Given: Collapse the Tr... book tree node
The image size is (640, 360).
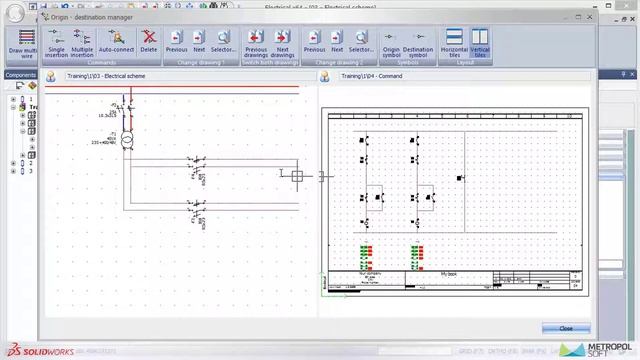Looking at the screenshot, I should pos(13,107).
